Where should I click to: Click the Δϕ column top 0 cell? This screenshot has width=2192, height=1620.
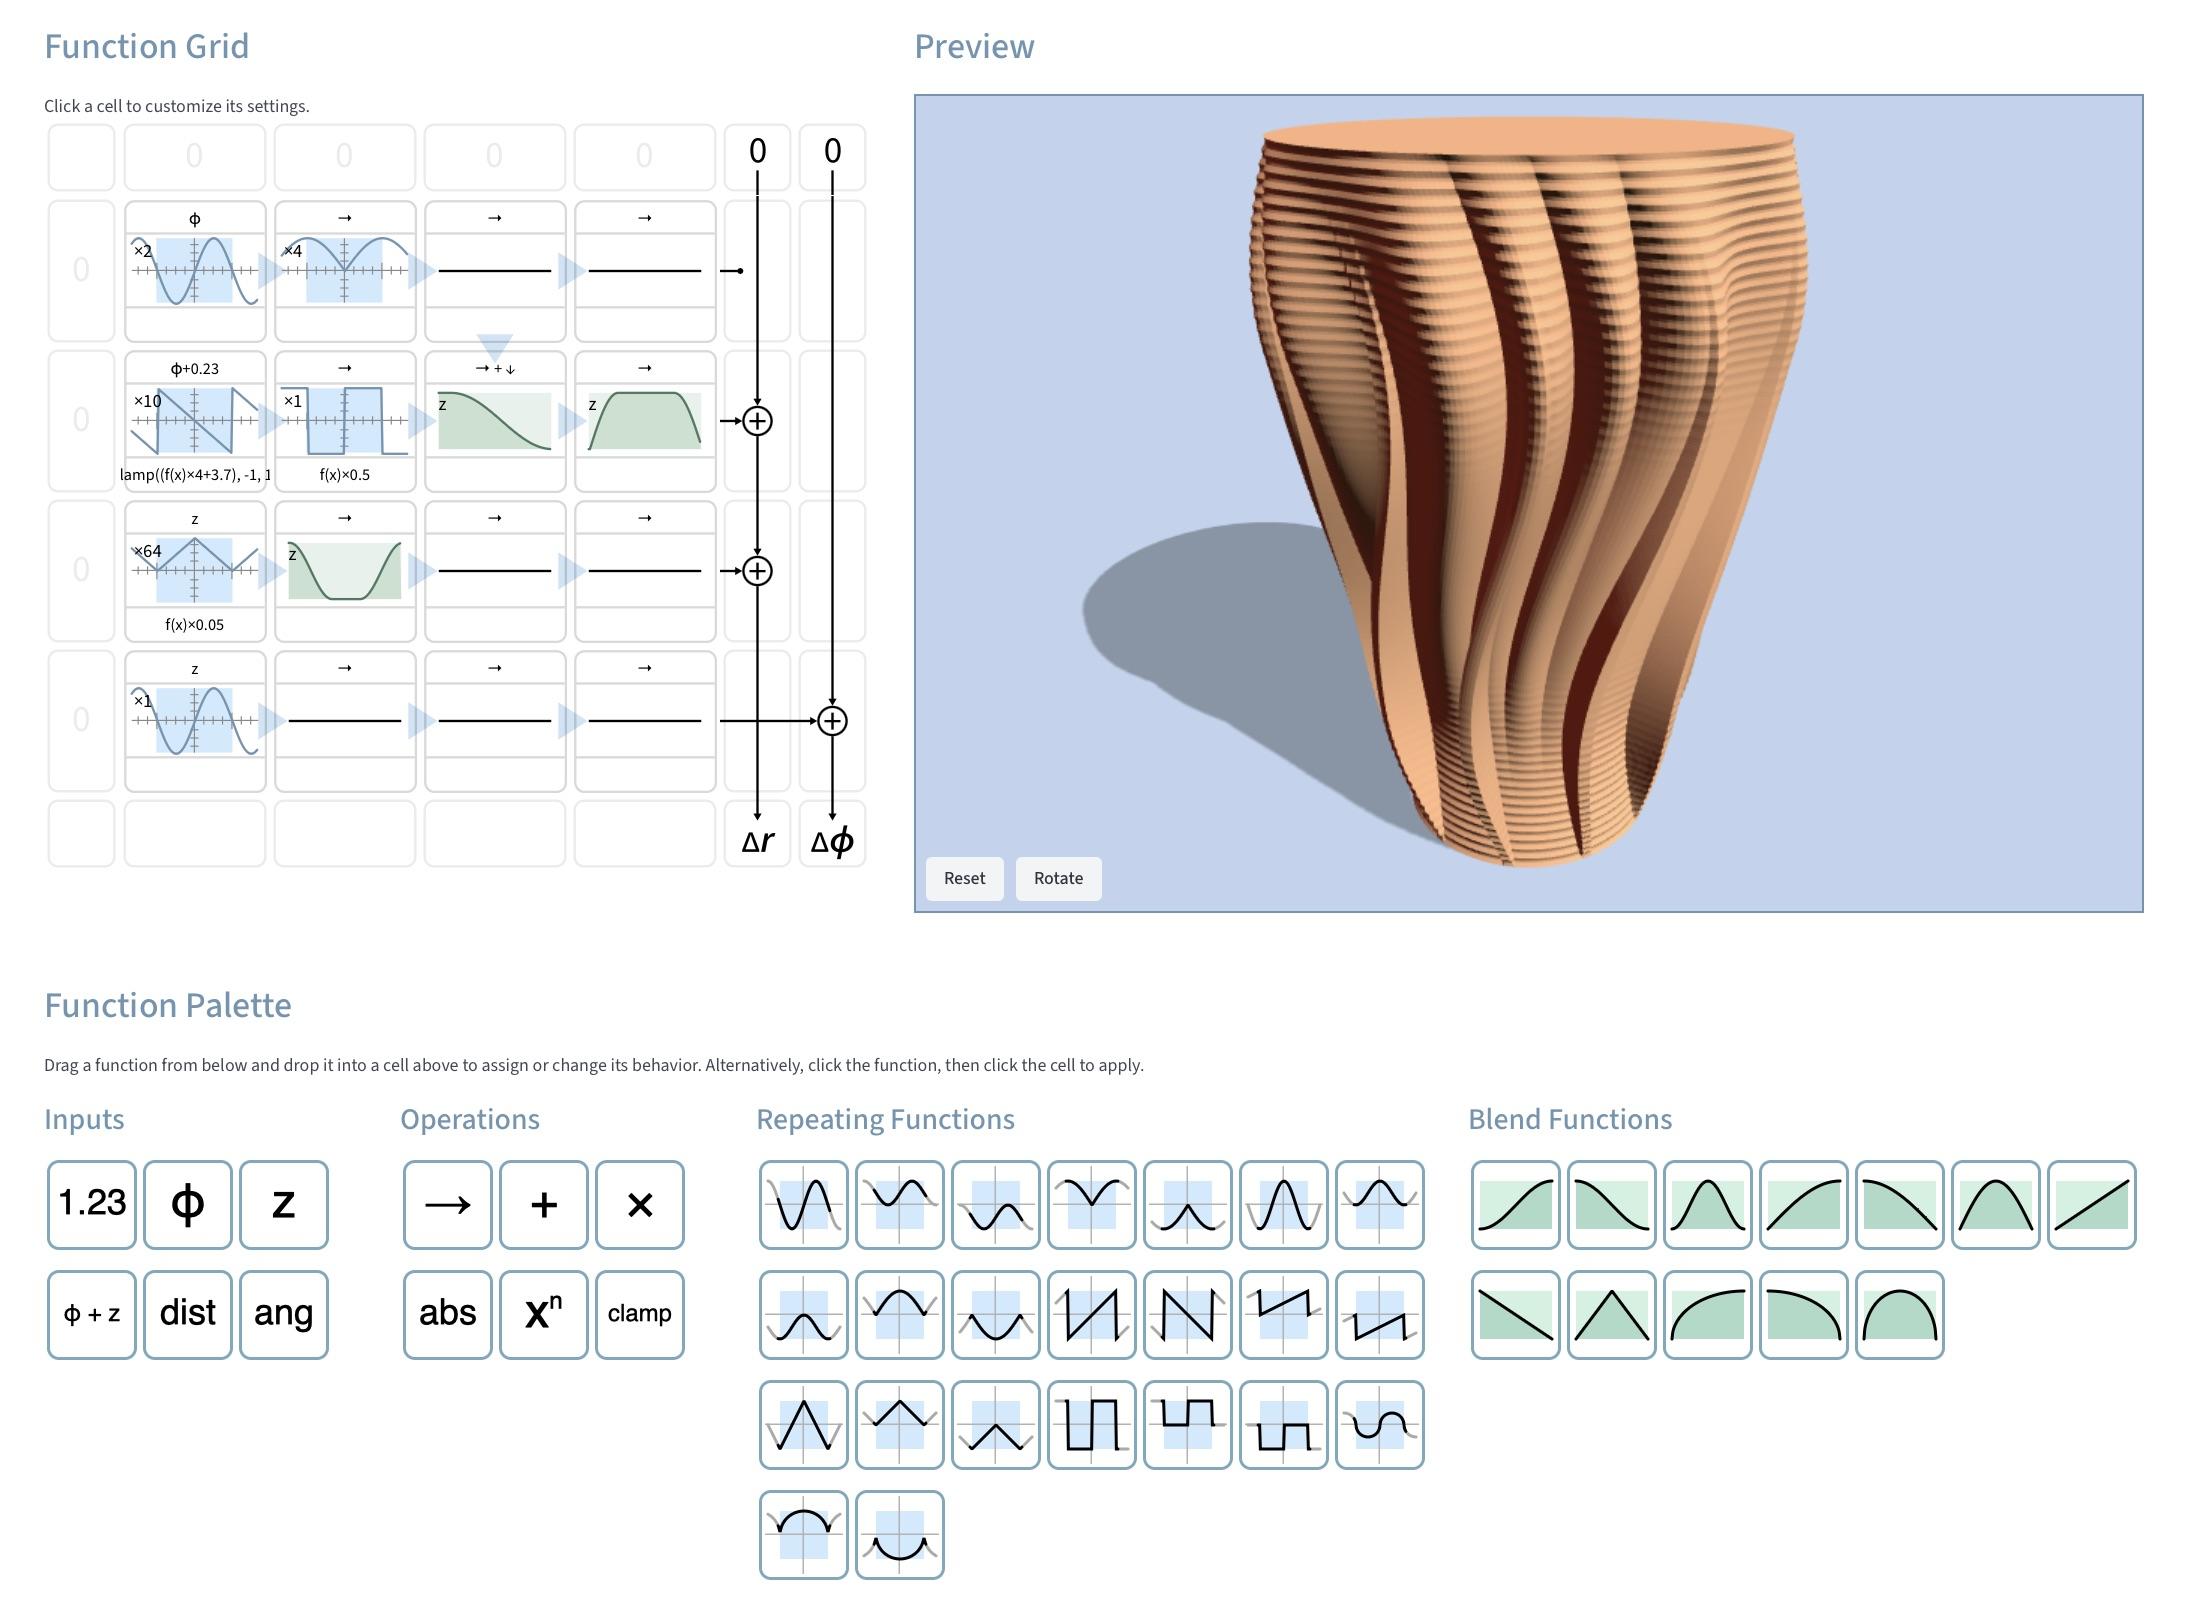(x=832, y=157)
